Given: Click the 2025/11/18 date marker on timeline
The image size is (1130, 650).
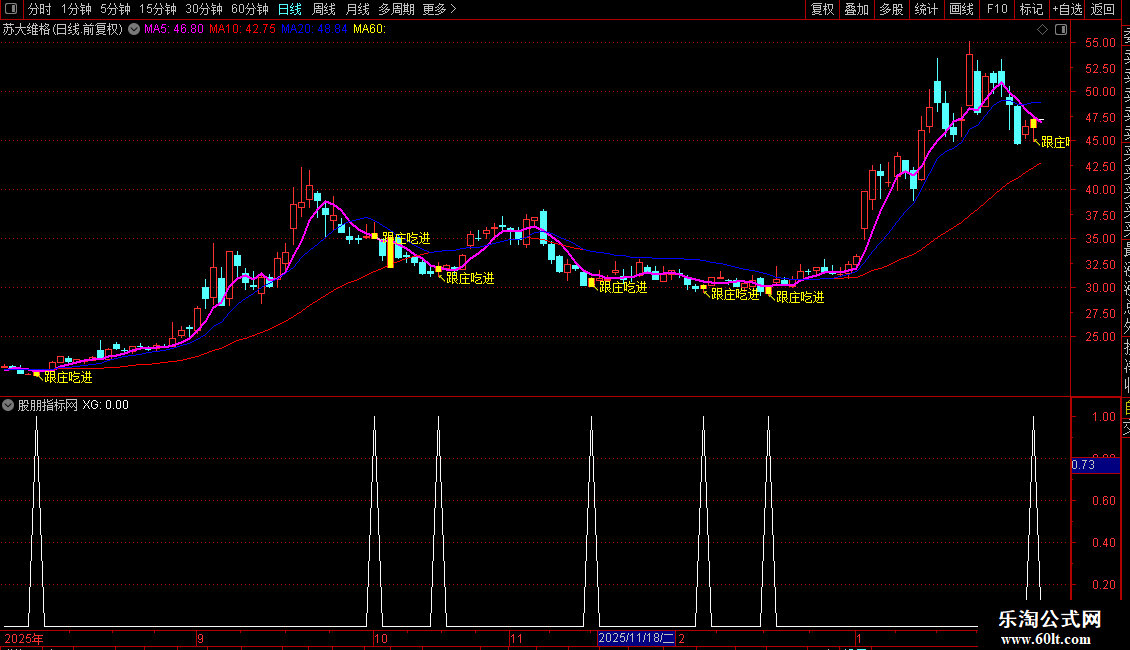Looking at the screenshot, I should pyautogui.click(x=636, y=637).
